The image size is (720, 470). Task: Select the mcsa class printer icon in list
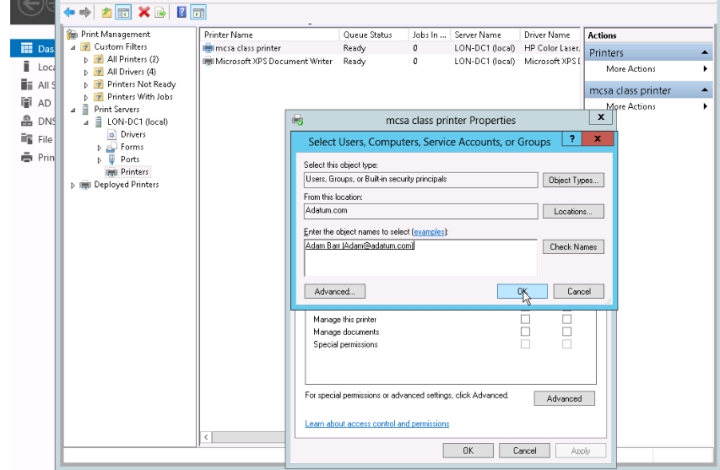(x=208, y=48)
